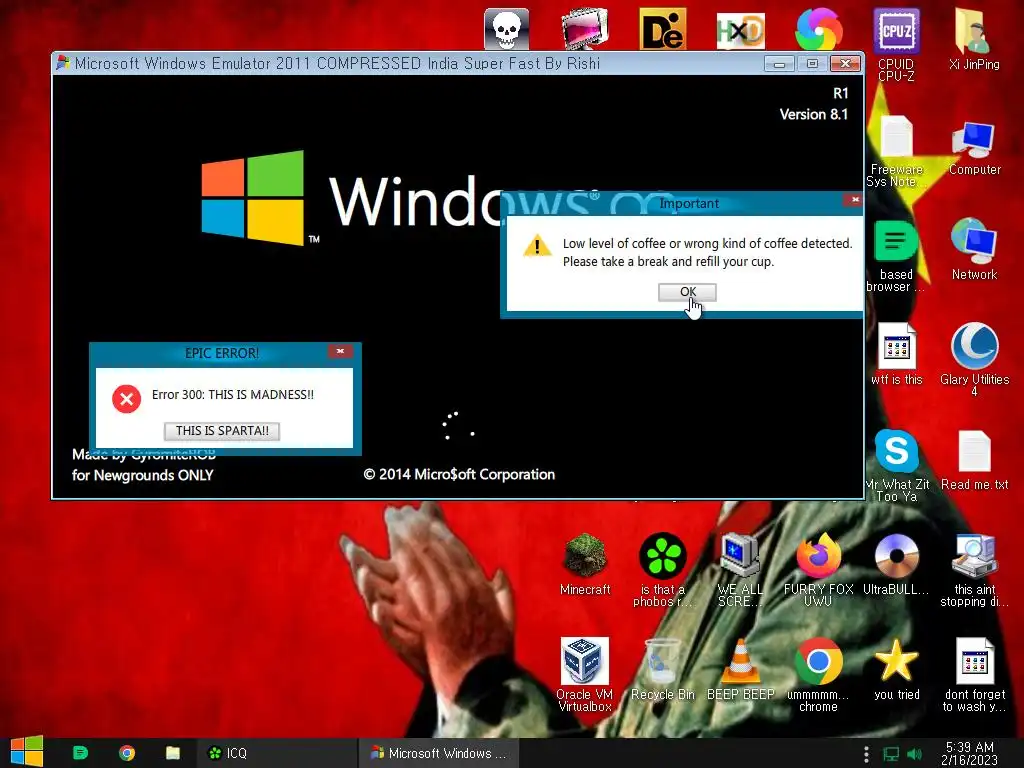Open the HxD hex editor icon
The image size is (1024, 768).
[741, 30]
